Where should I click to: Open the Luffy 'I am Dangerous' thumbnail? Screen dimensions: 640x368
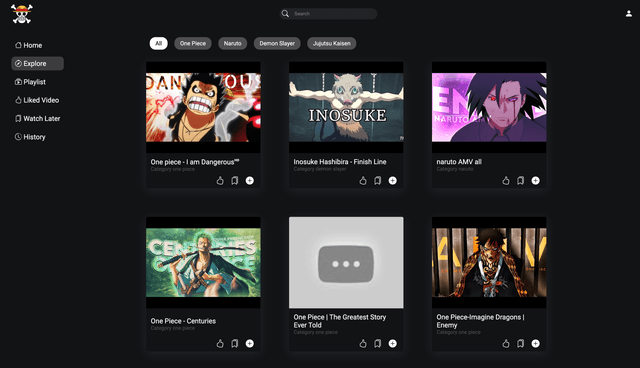pyautogui.click(x=203, y=107)
